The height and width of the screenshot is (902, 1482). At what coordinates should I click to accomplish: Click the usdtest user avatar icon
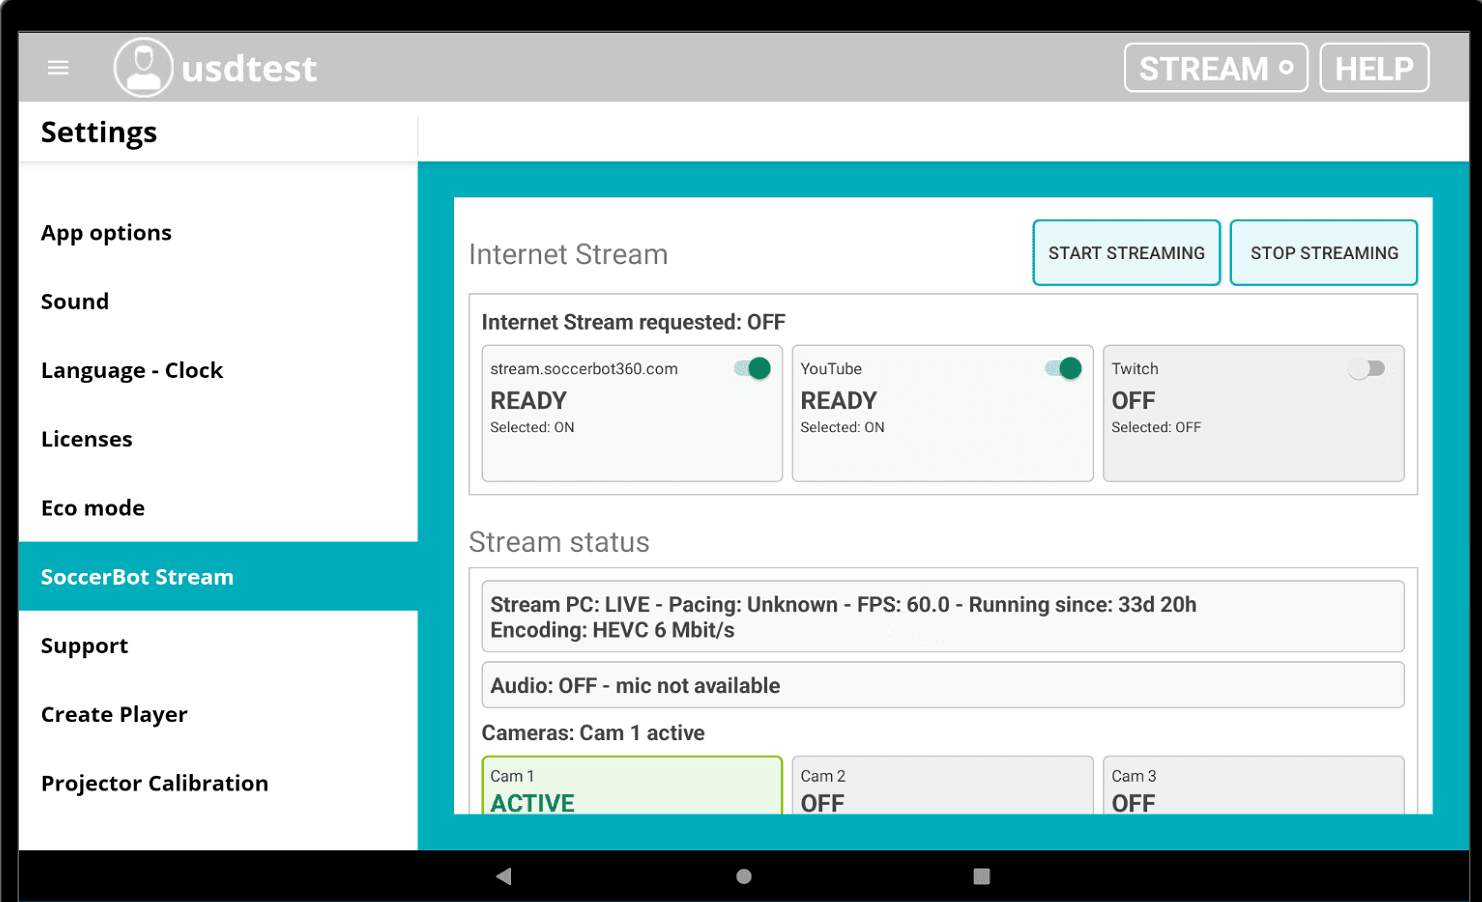(x=144, y=68)
